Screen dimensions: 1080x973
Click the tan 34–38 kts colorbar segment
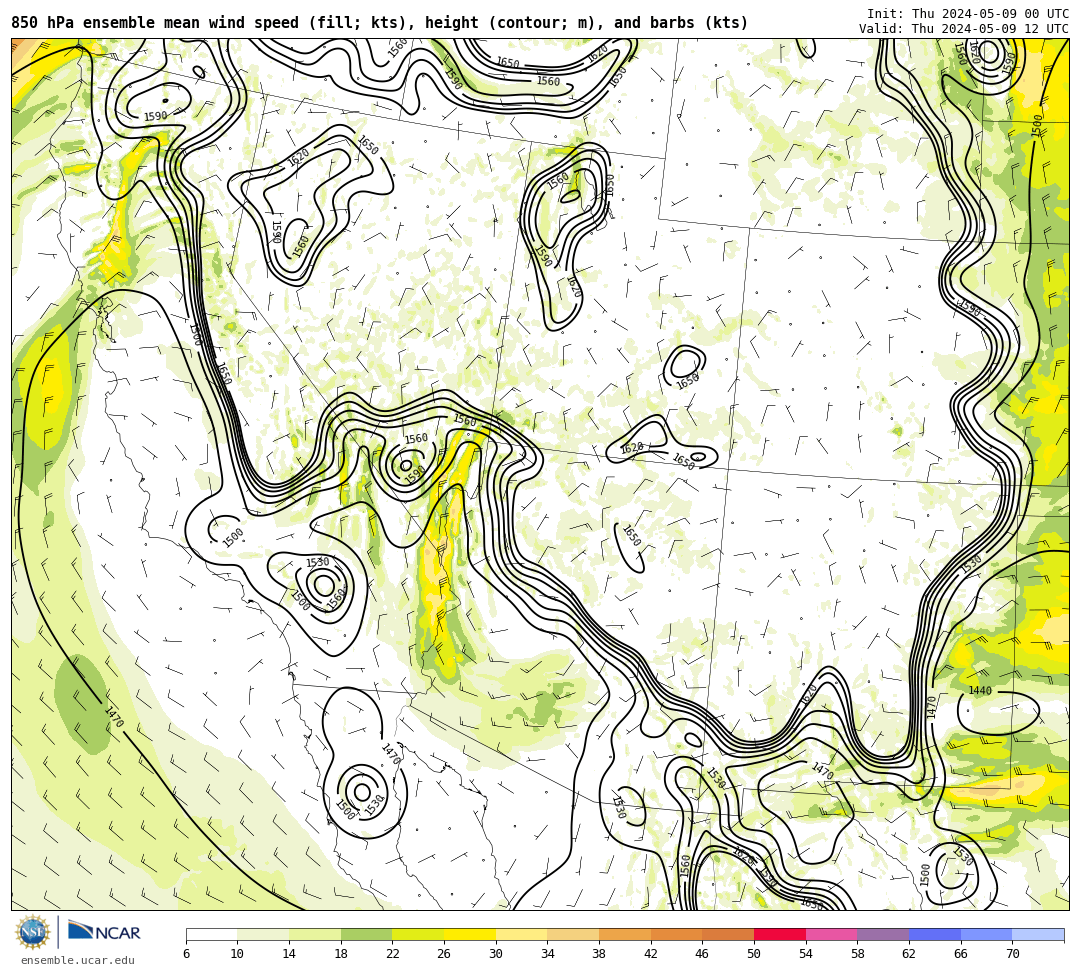(x=573, y=934)
